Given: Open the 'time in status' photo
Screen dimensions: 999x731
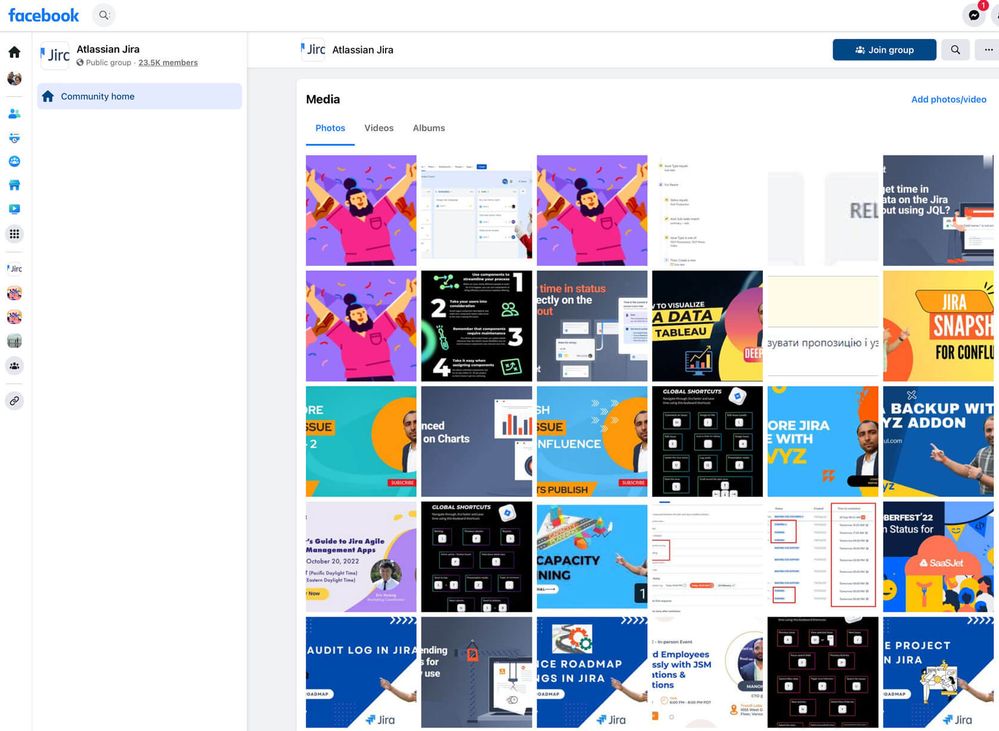Looking at the screenshot, I should click(592, 326).
